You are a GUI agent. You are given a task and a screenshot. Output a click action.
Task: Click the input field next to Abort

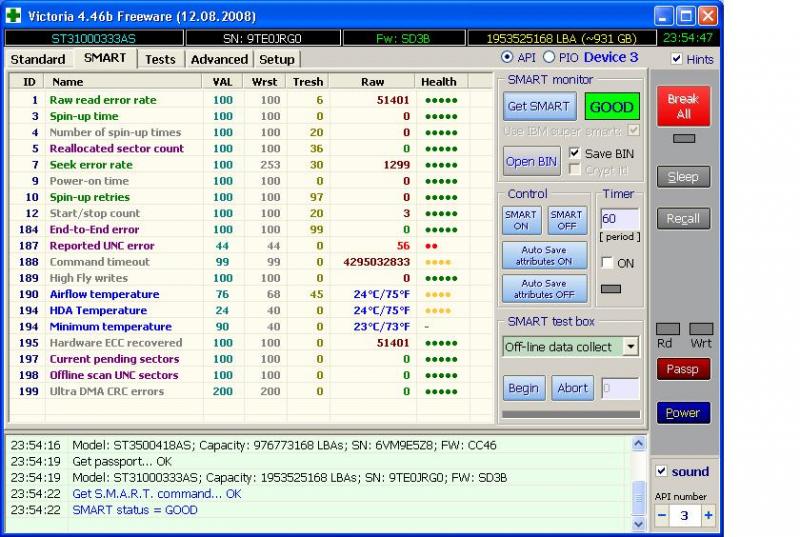[620, 389]
